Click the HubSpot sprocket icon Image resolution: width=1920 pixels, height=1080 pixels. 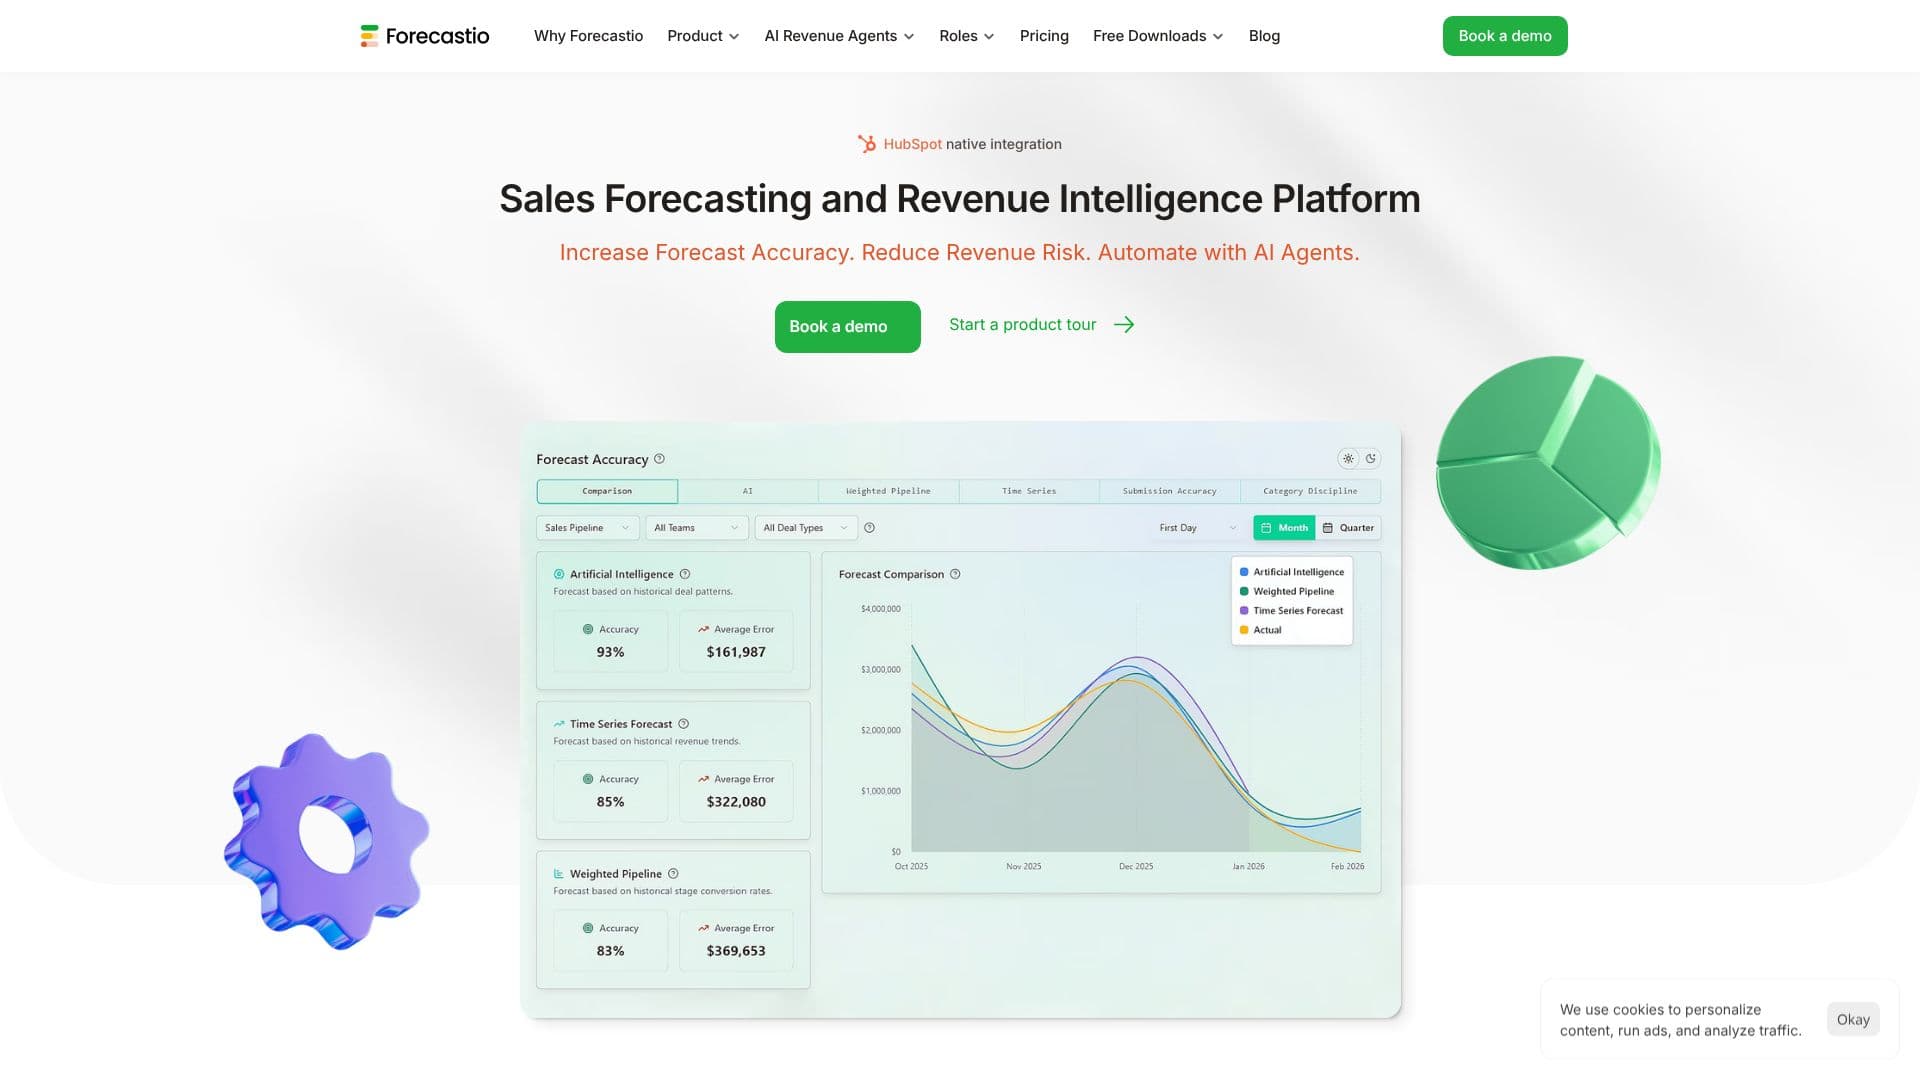tap(867, 144)
